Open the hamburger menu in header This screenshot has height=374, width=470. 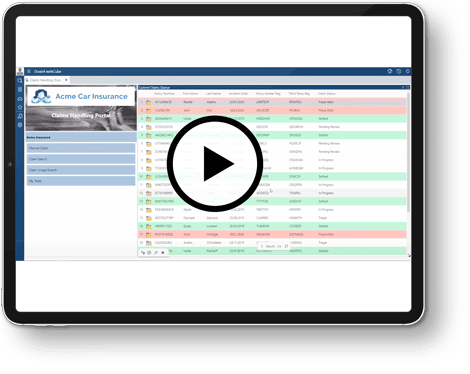(x=29, y=71)
